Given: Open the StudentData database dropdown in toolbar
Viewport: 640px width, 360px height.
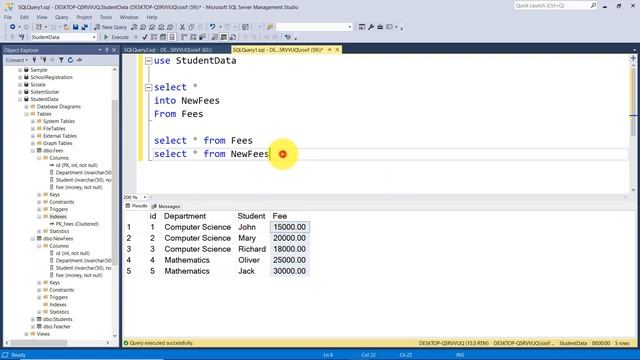Looking at the screenshot, I should point(94,37).
